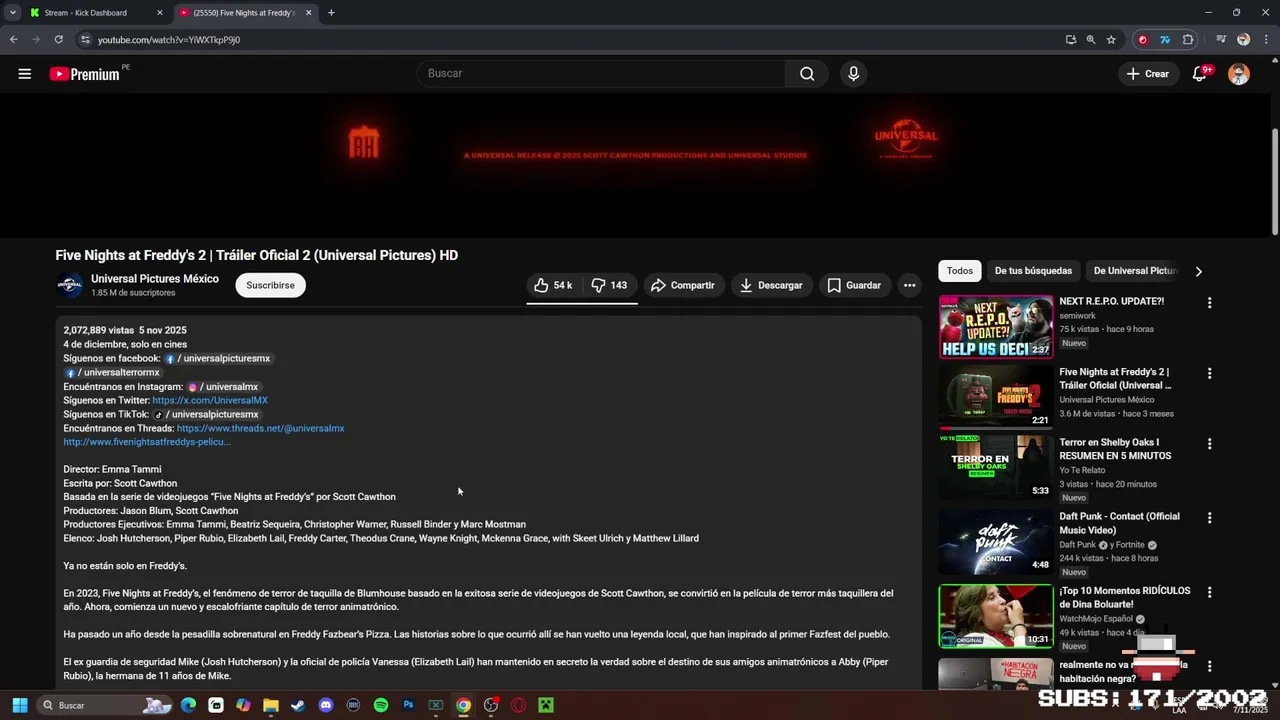Open universalterrormx Facebook link

coord(112,372)
